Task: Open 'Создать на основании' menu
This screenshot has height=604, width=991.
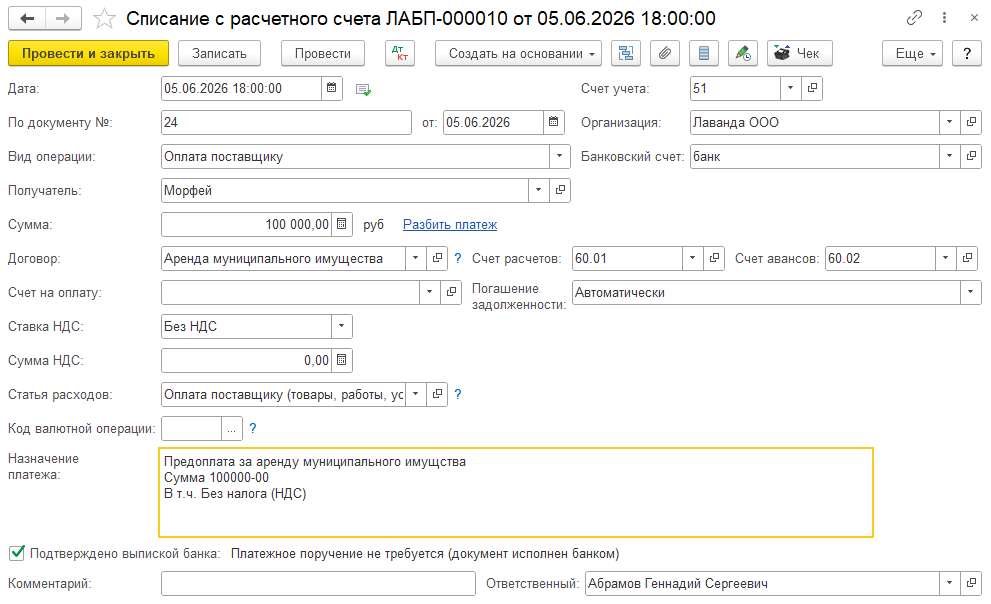Action: coord(518,54)
